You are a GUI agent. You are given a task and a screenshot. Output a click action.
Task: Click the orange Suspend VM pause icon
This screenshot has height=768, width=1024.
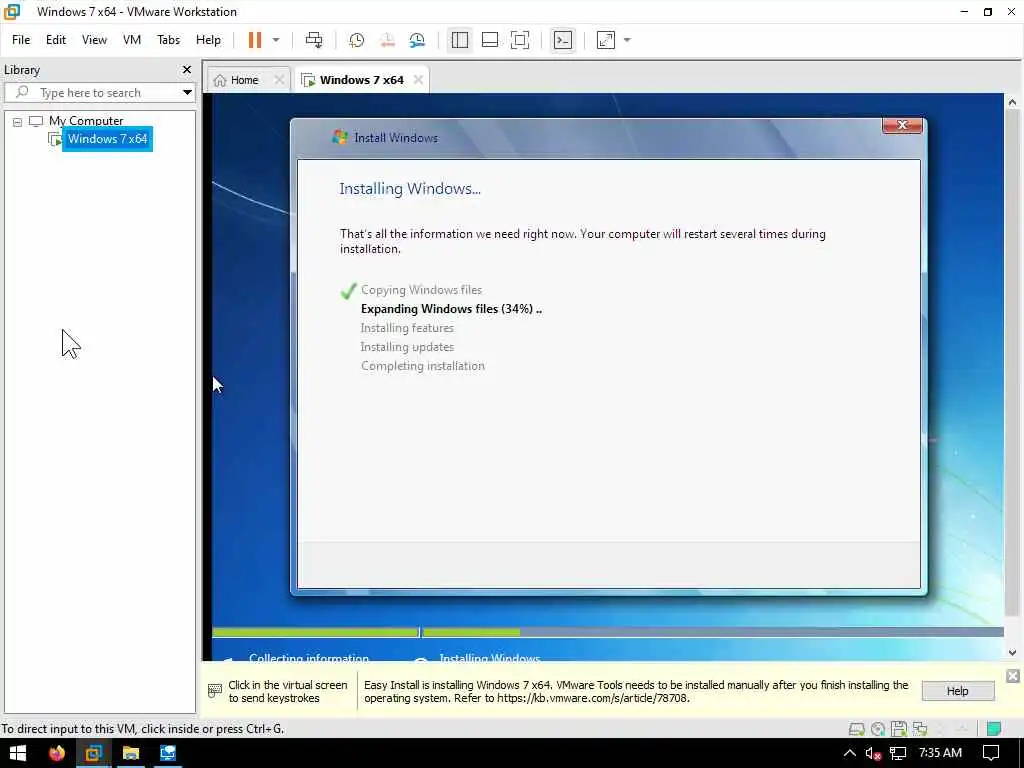pos(255,40)
